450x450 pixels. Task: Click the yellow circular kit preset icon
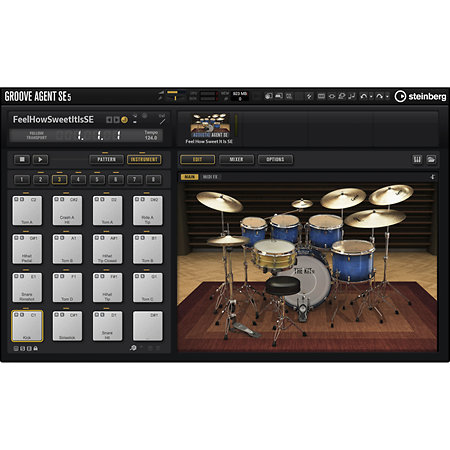tap(124, 120)
